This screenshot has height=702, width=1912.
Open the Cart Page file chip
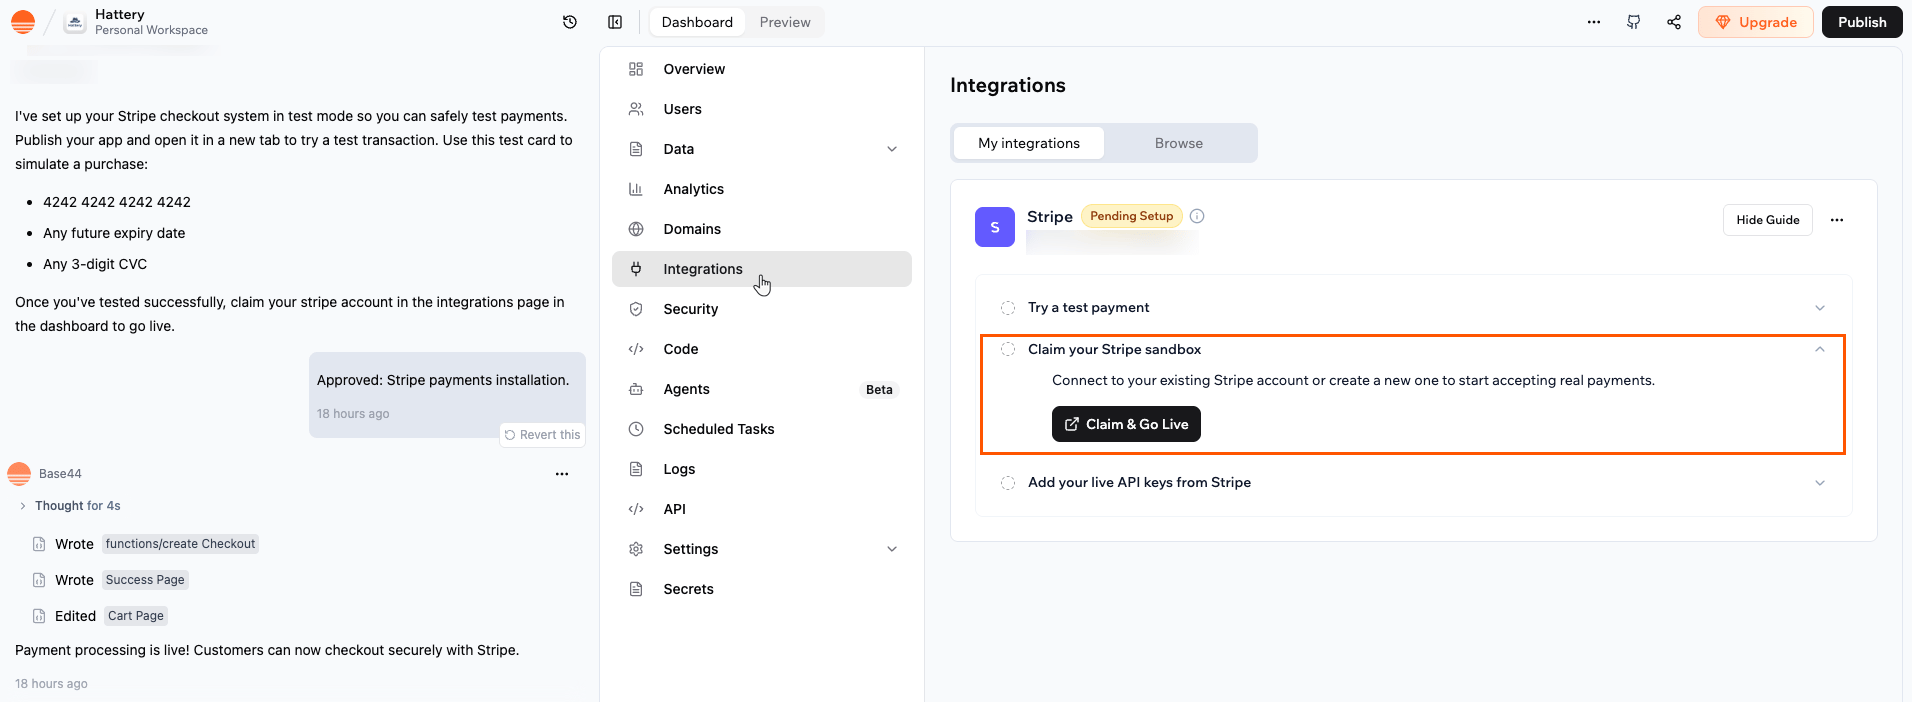[136, 616]
